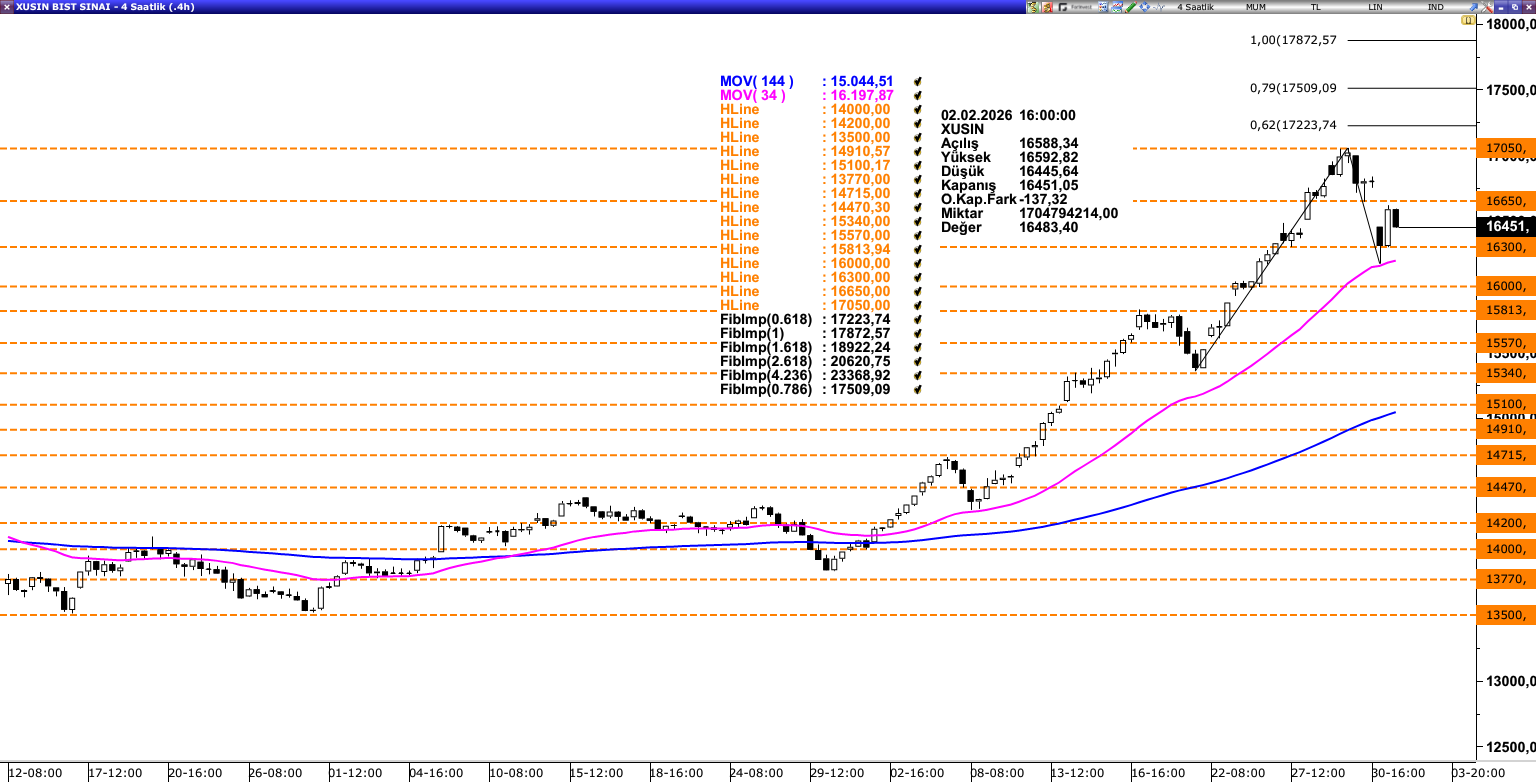The image size is (1536, 782).
Task: Click the first green chart icon in toolbar
Action: (x=1033, y=7)
